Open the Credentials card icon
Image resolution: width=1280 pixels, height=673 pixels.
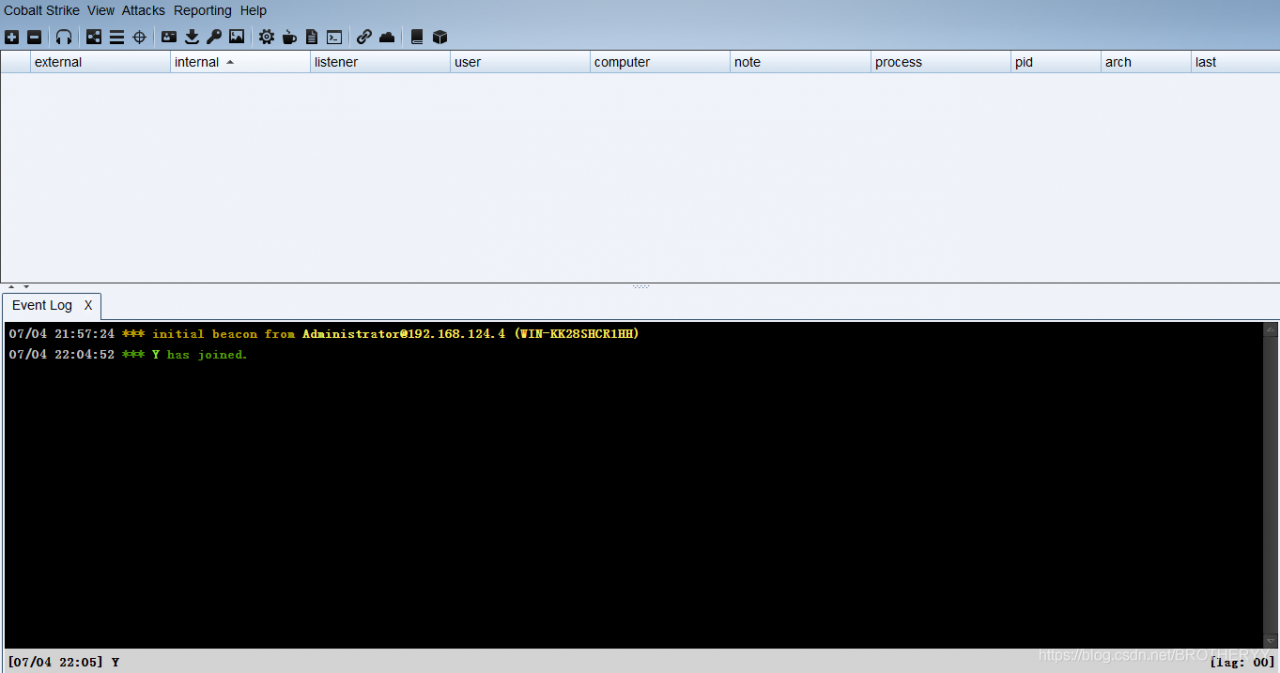tap(169, 37)
